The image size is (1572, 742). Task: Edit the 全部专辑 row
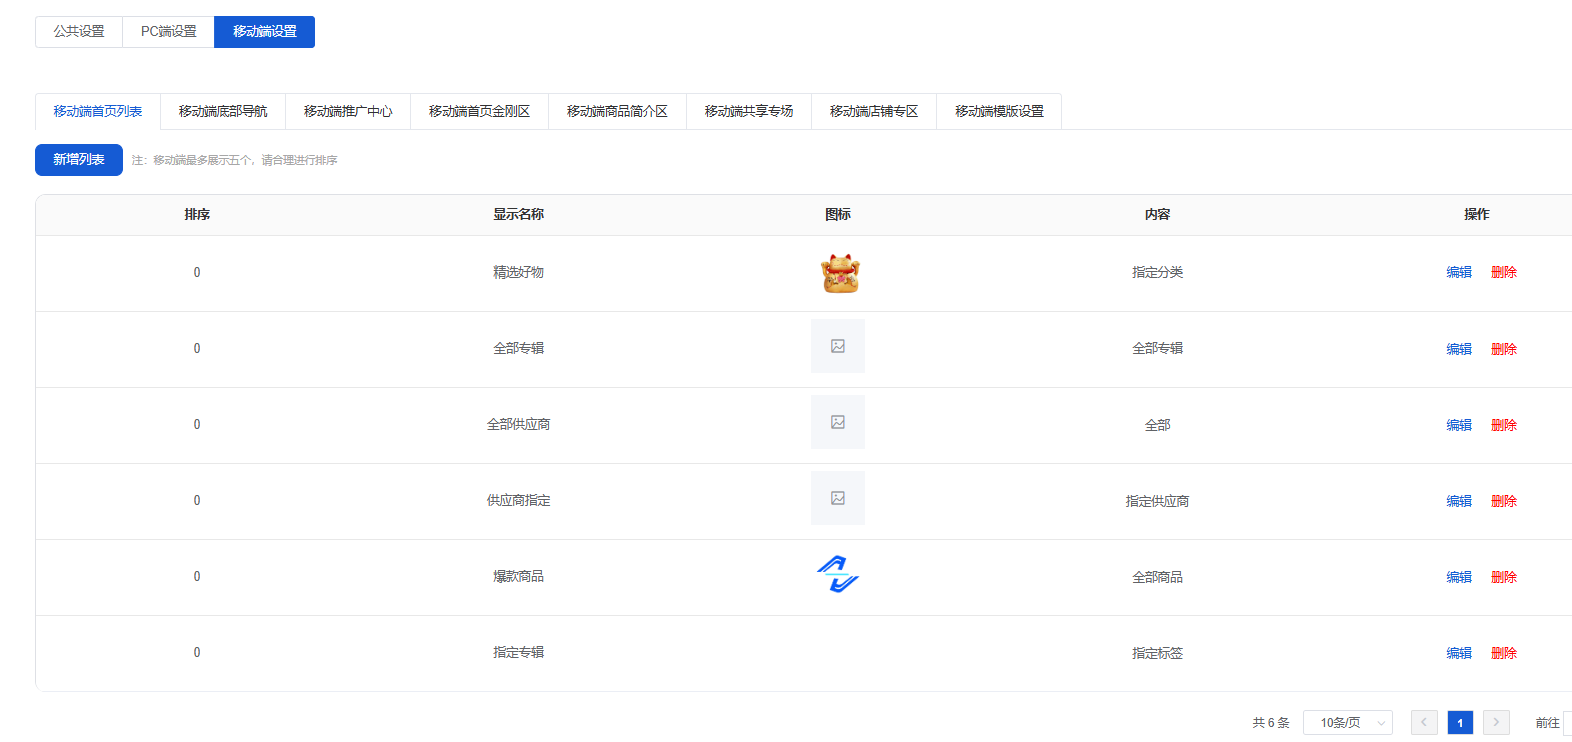1459,349
